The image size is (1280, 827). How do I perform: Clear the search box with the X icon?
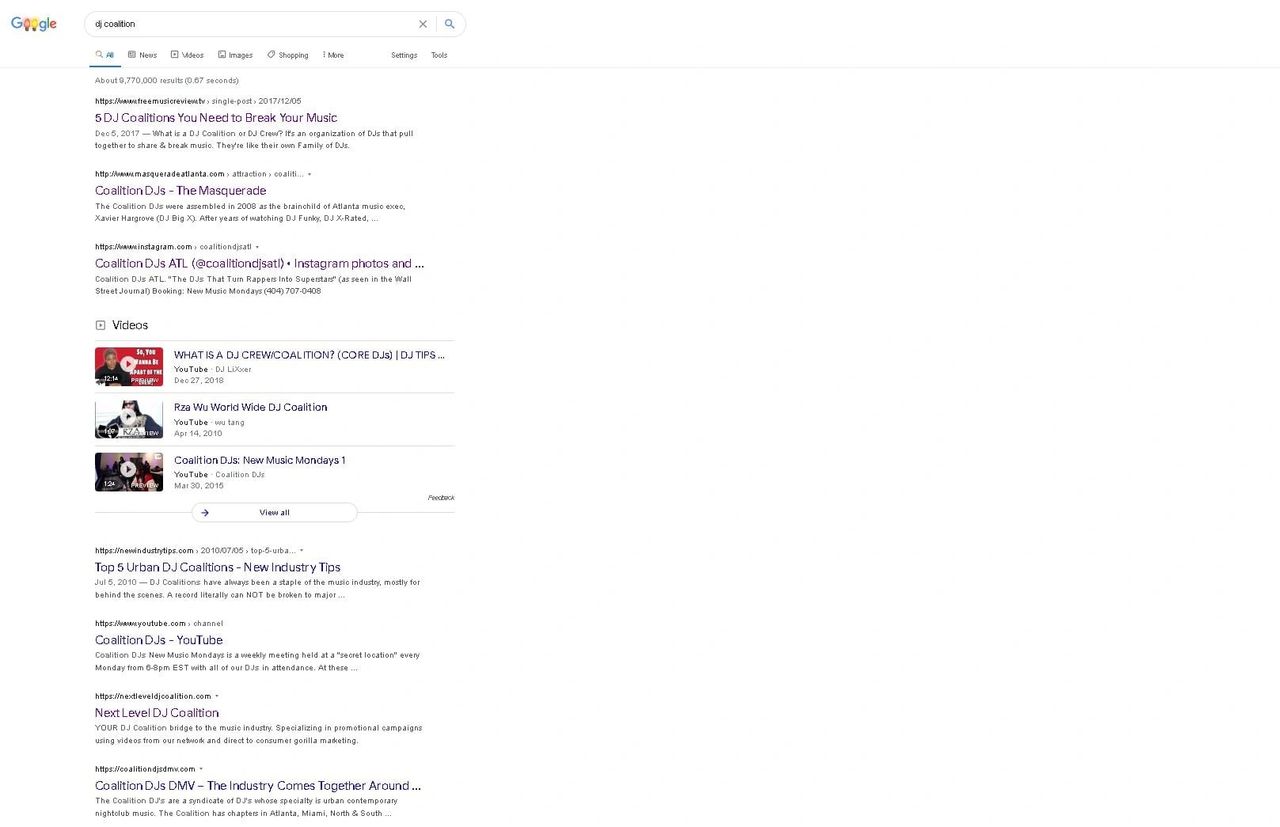pyautogui.click(x=423, y=24)
